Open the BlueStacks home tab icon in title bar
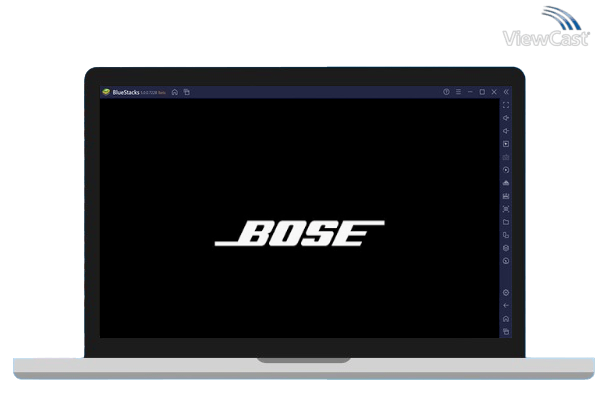 click(x=175, y=92)
